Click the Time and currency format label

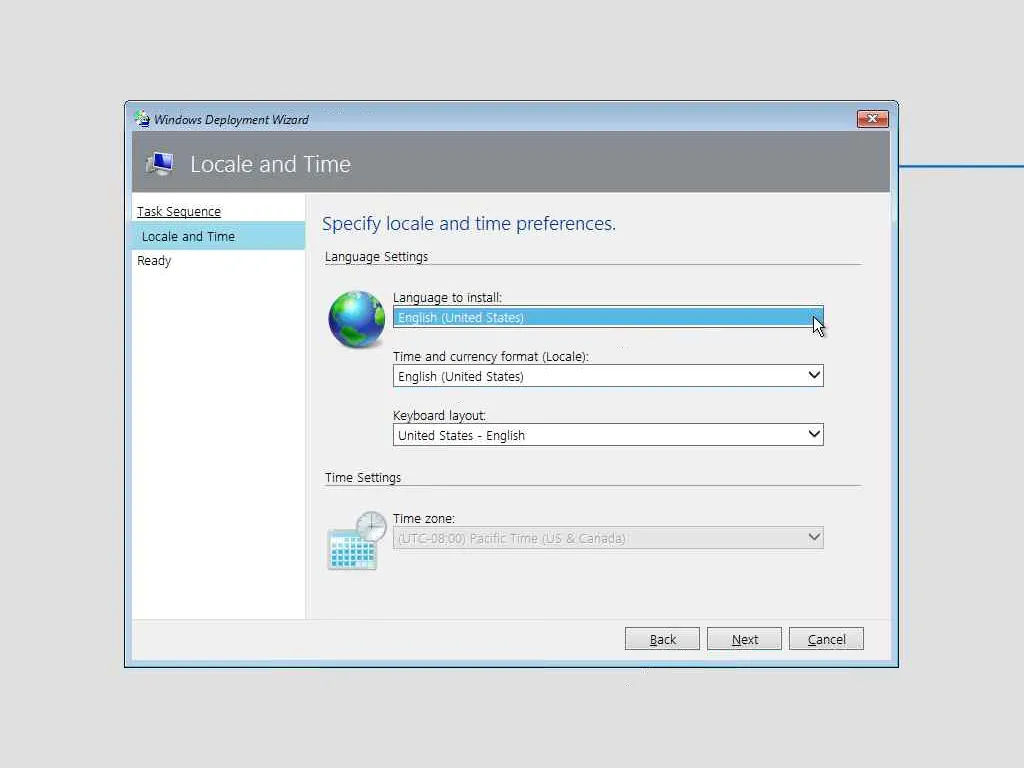(x=490, y=357)
